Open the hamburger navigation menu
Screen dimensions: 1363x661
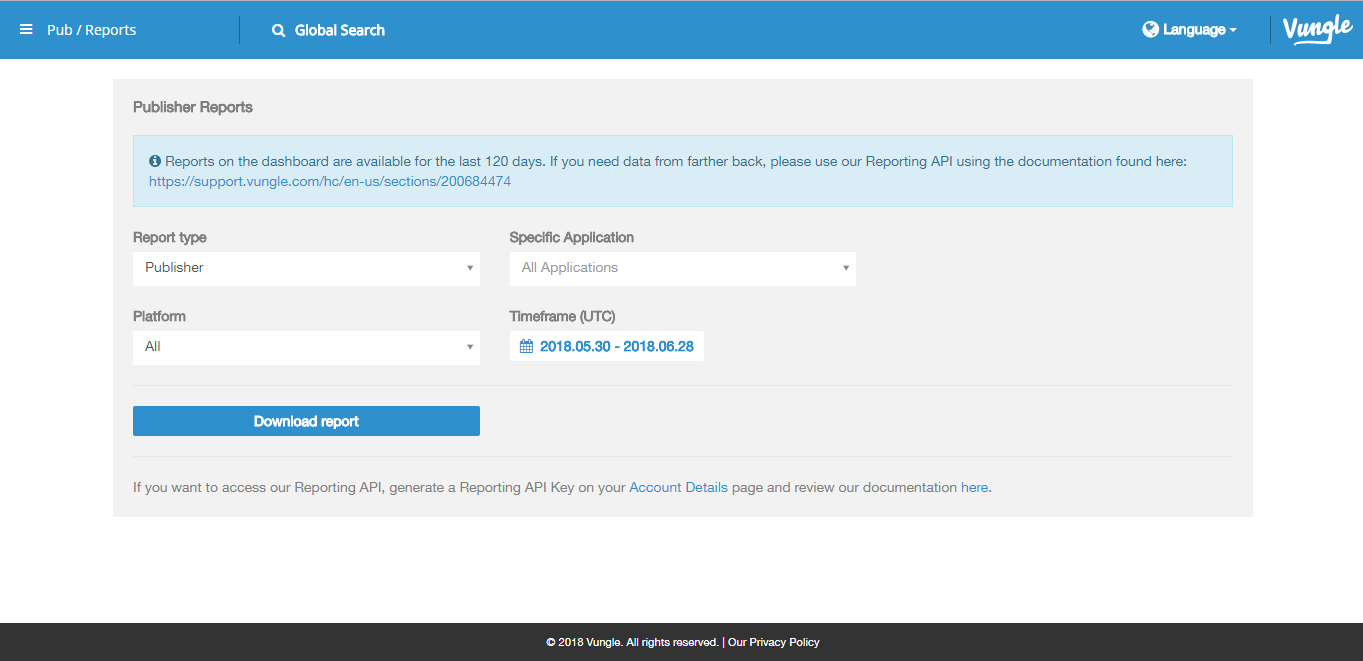26,30
